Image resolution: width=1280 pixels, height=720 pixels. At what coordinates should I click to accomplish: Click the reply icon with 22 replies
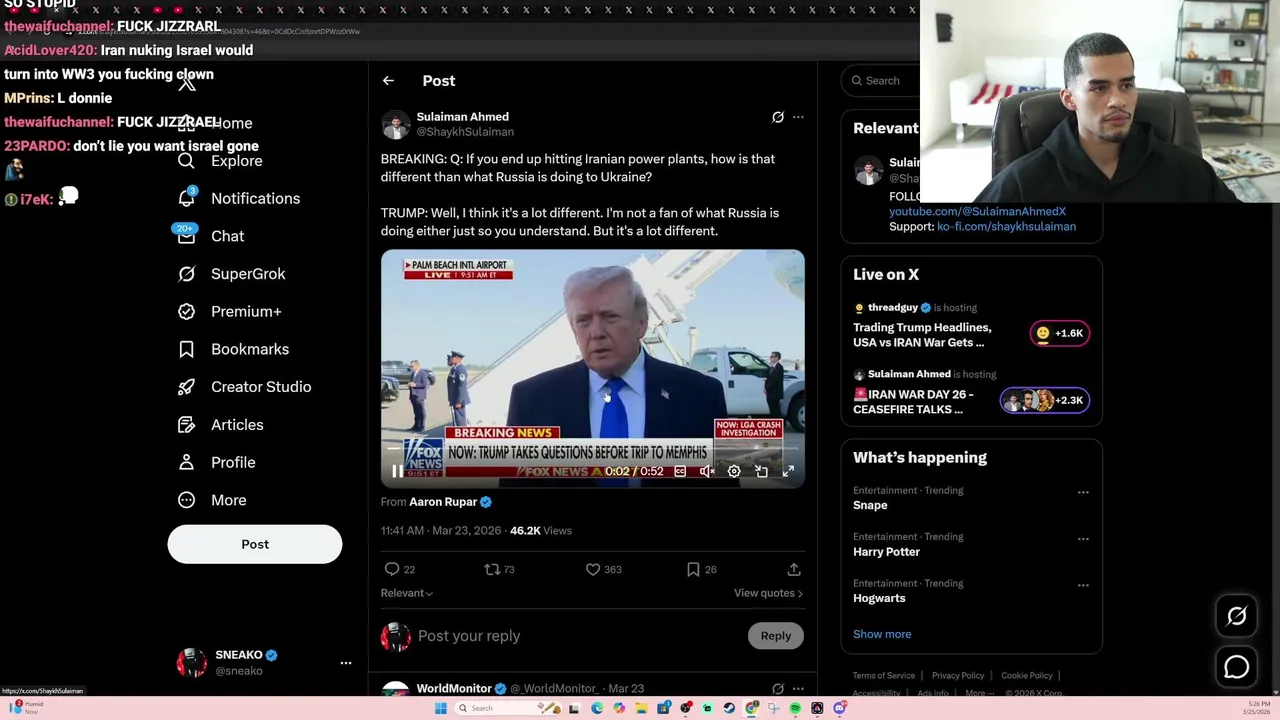(x=392, y=569)
